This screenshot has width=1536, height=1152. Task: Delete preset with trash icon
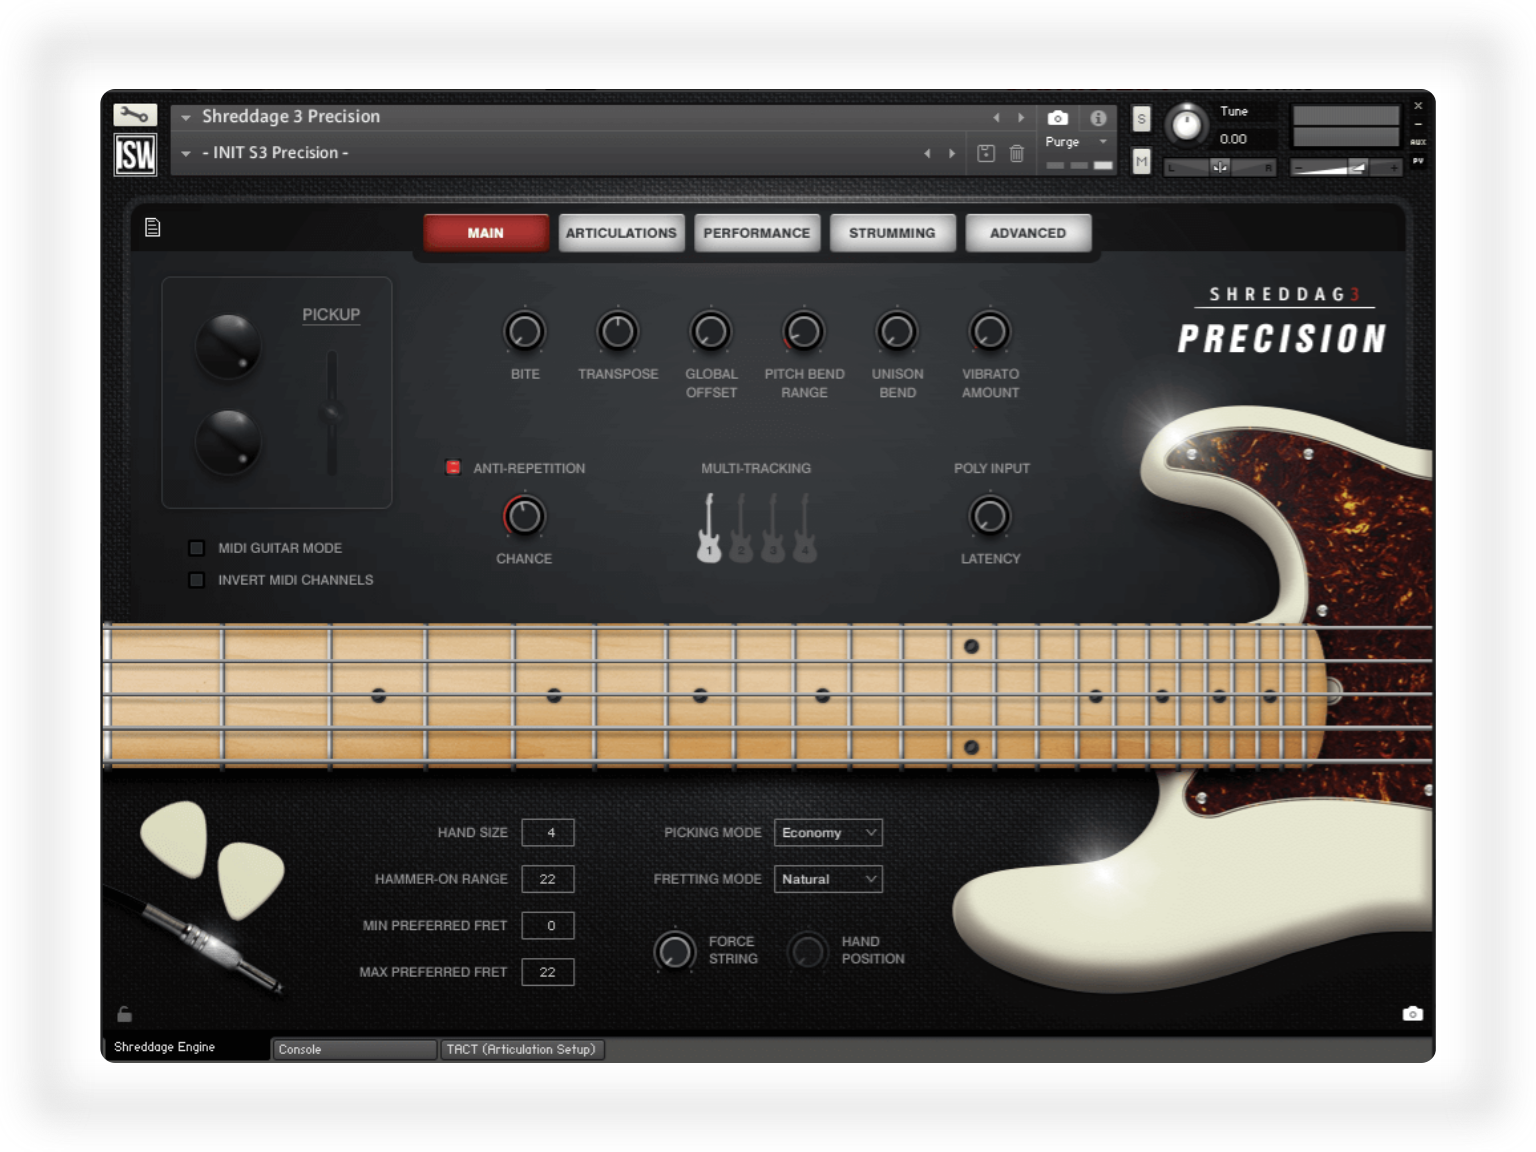tap(1016, 153)
